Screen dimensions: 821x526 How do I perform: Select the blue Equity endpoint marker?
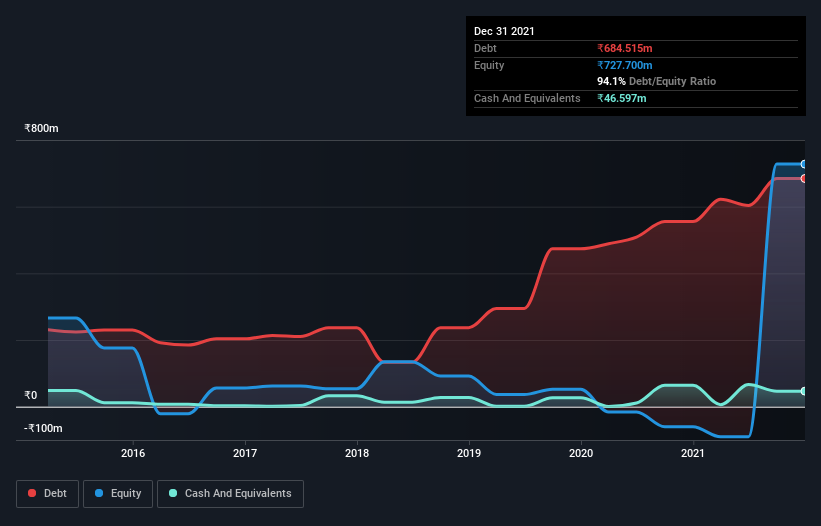[x=803, y=164]
